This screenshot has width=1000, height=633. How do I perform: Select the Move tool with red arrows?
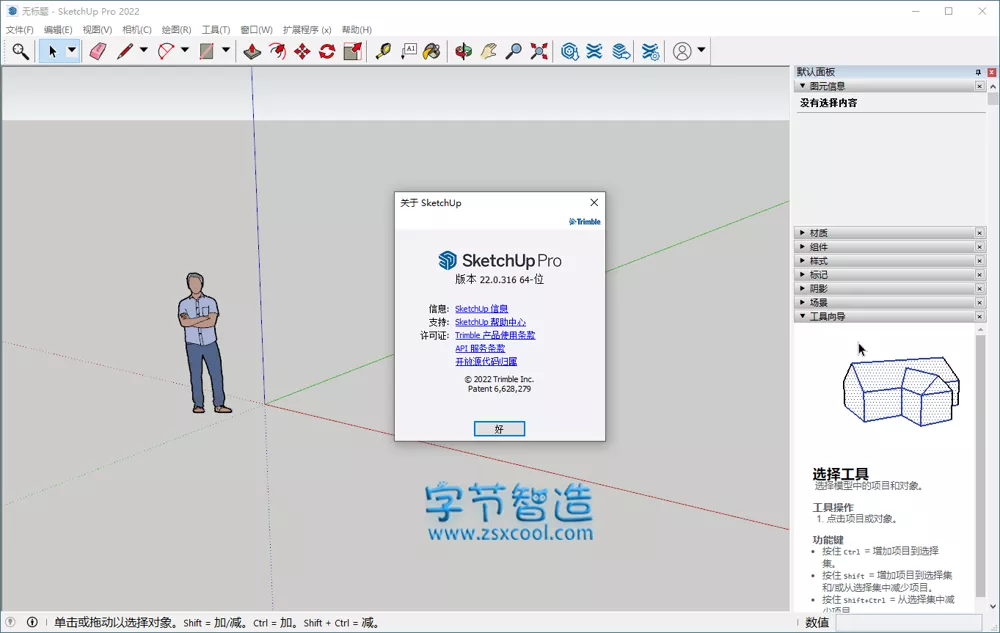pyautogui.click(x=302, y=51)
